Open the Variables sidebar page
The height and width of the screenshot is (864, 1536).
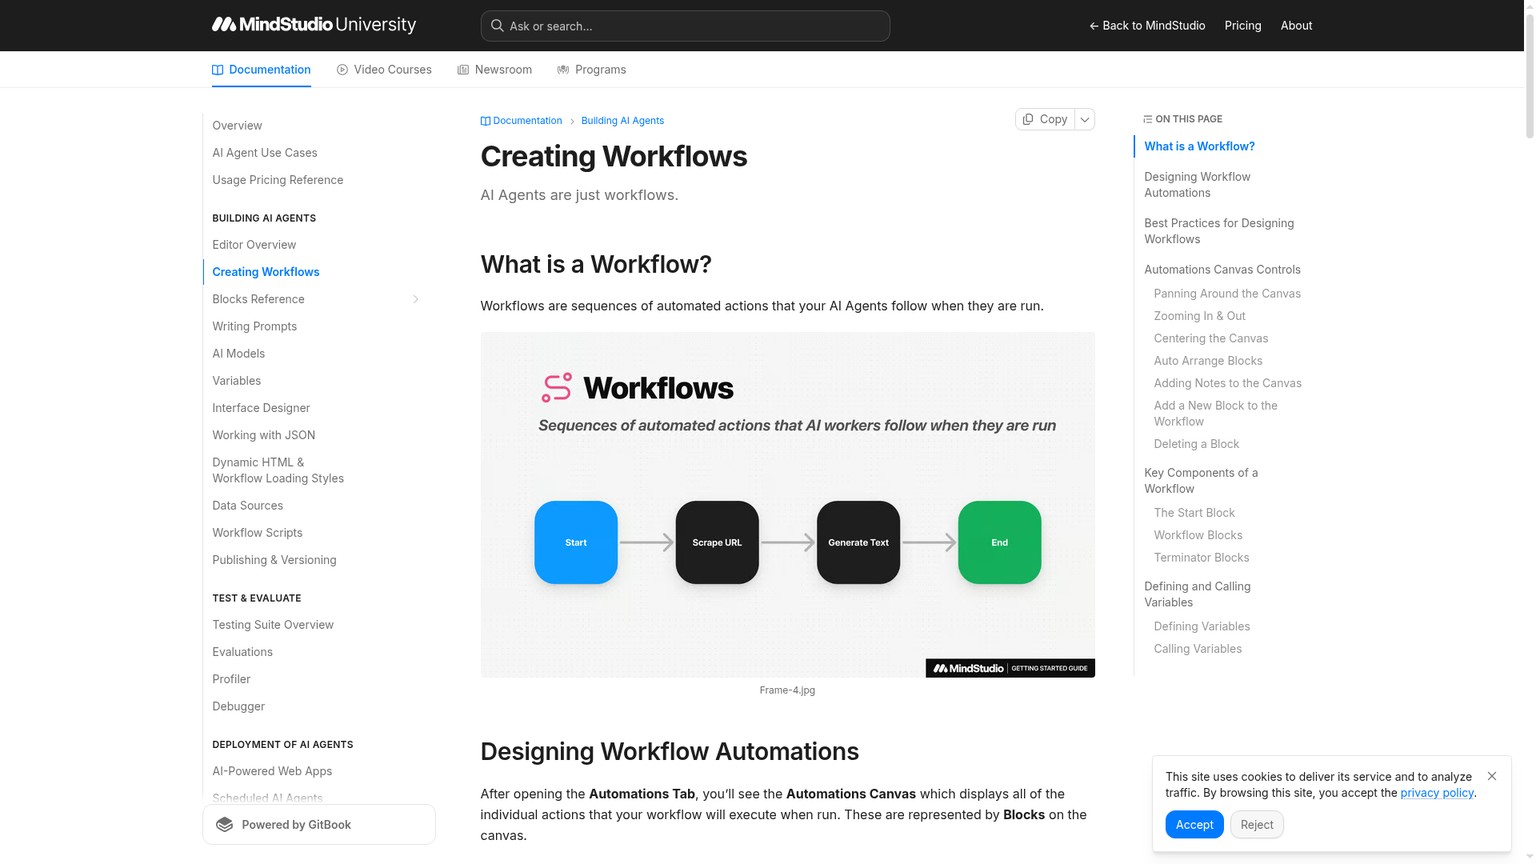point(236,381)
